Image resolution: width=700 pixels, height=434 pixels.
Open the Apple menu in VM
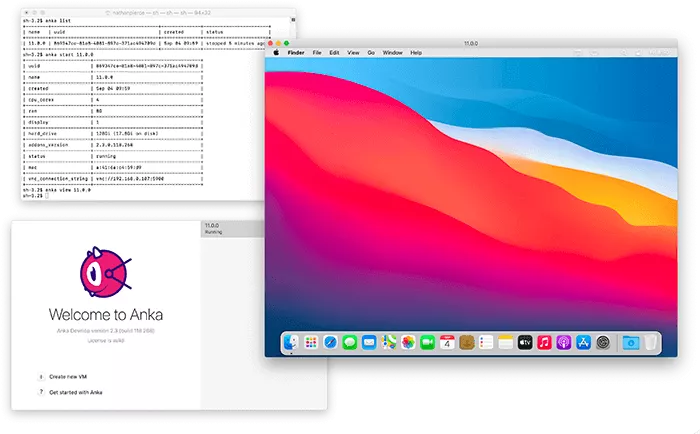point(276,53)
